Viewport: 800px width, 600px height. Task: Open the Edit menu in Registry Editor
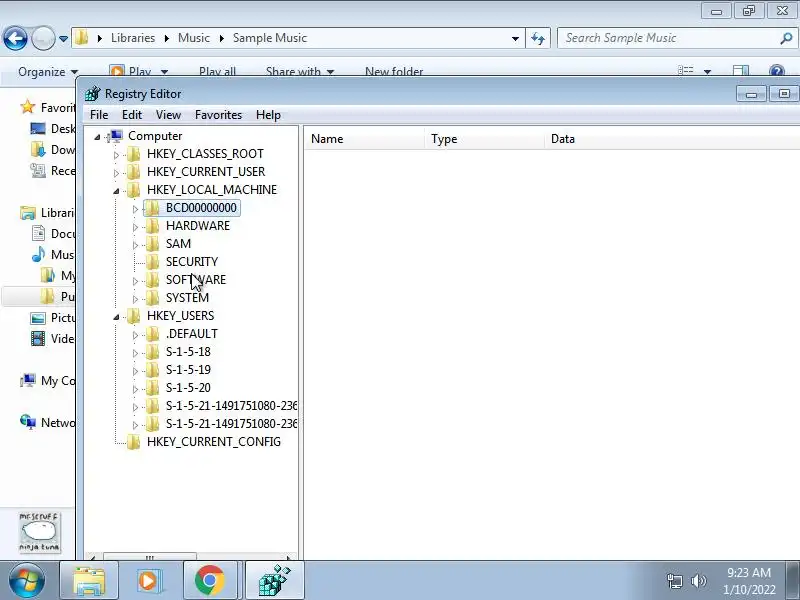pos(132,115)
